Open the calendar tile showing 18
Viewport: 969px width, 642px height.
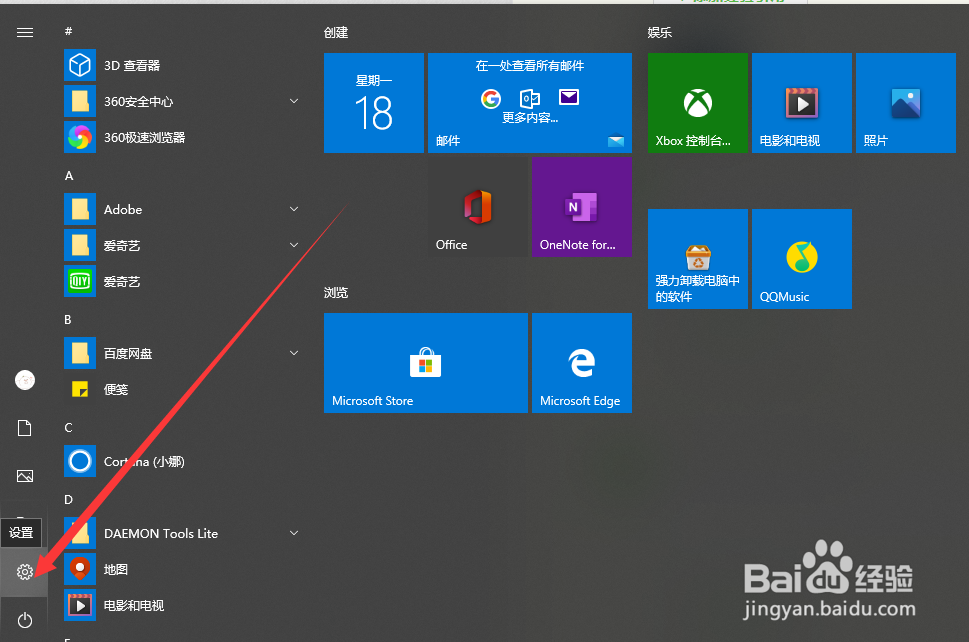[x=374, y=103]
